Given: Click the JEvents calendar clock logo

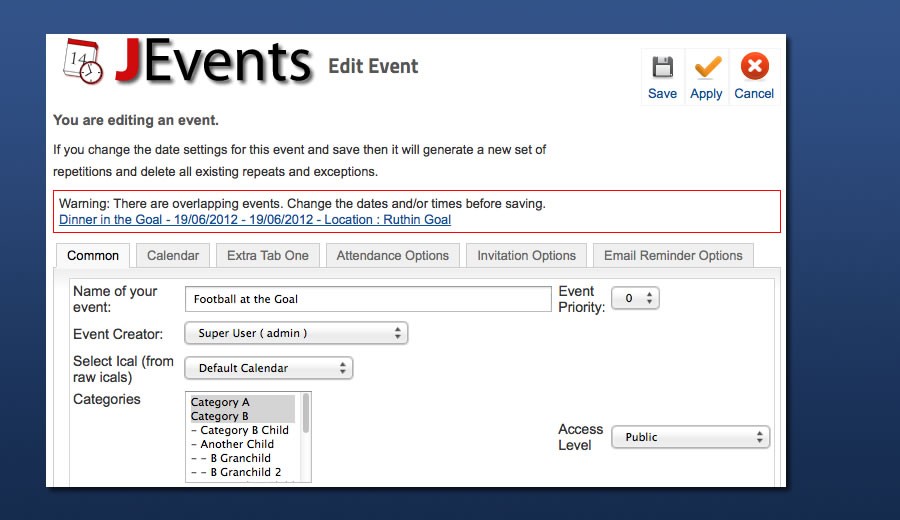Looking at the screenshot, I should (82, 62).
